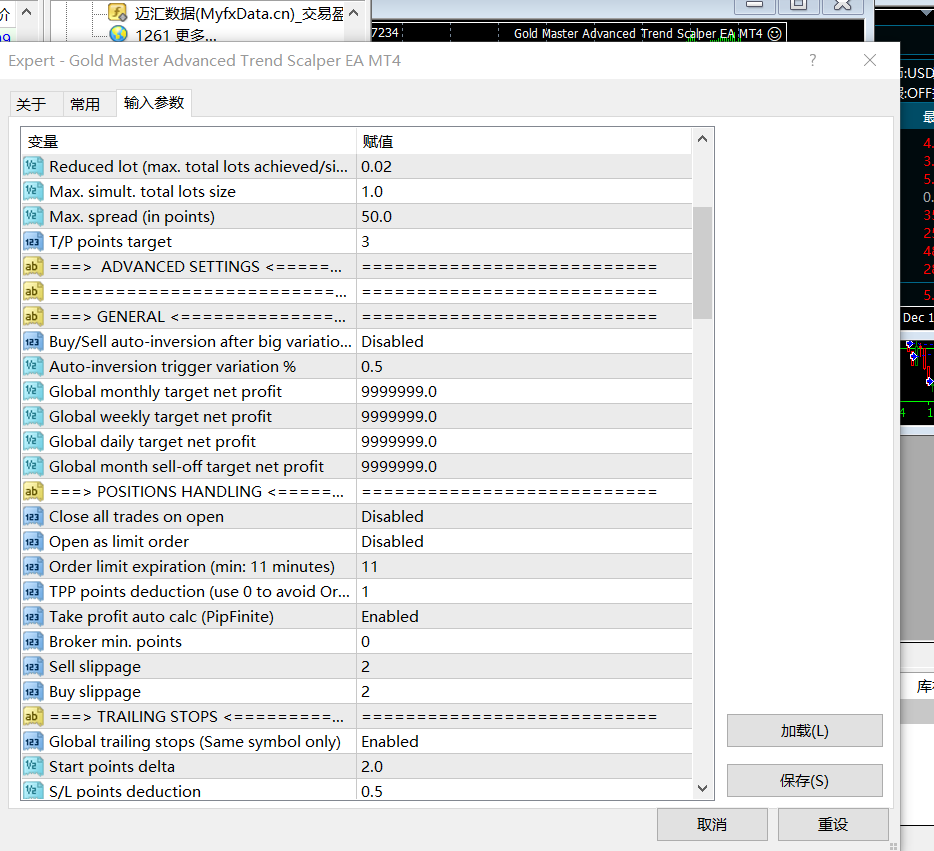
Task: Click the help question mark in title bar
Action: [812, 61]
